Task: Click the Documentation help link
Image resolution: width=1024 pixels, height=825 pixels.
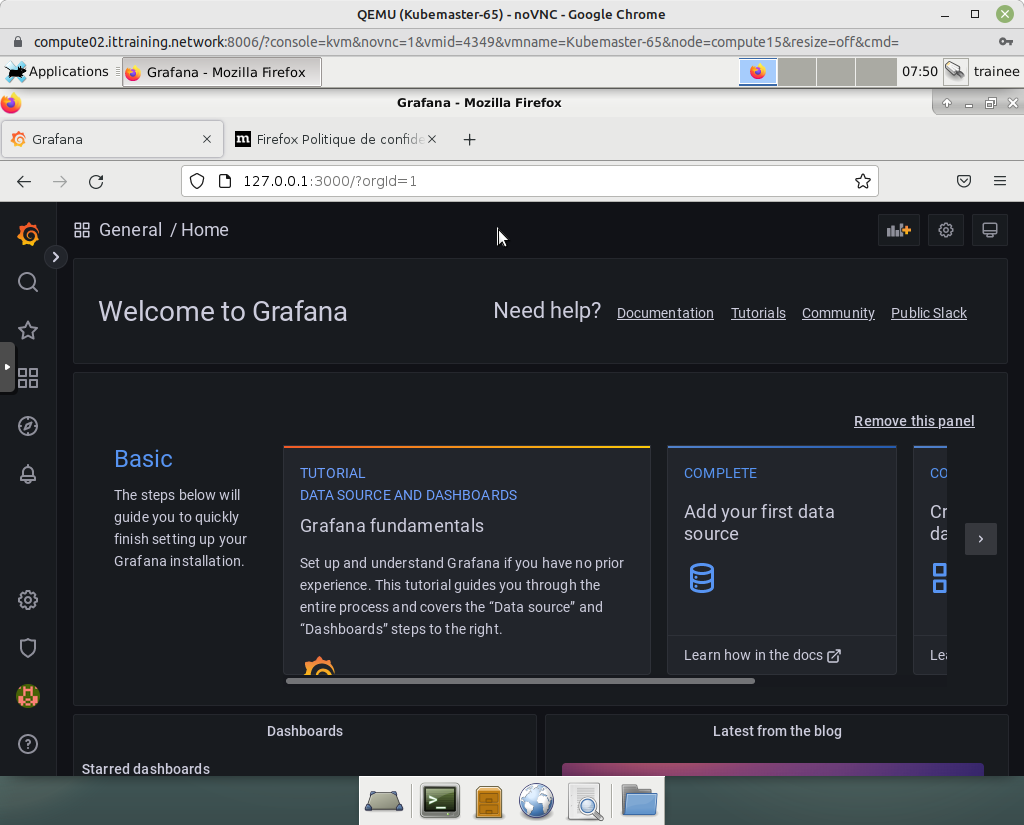Action: pyautogui.click(x=665, y=313)
